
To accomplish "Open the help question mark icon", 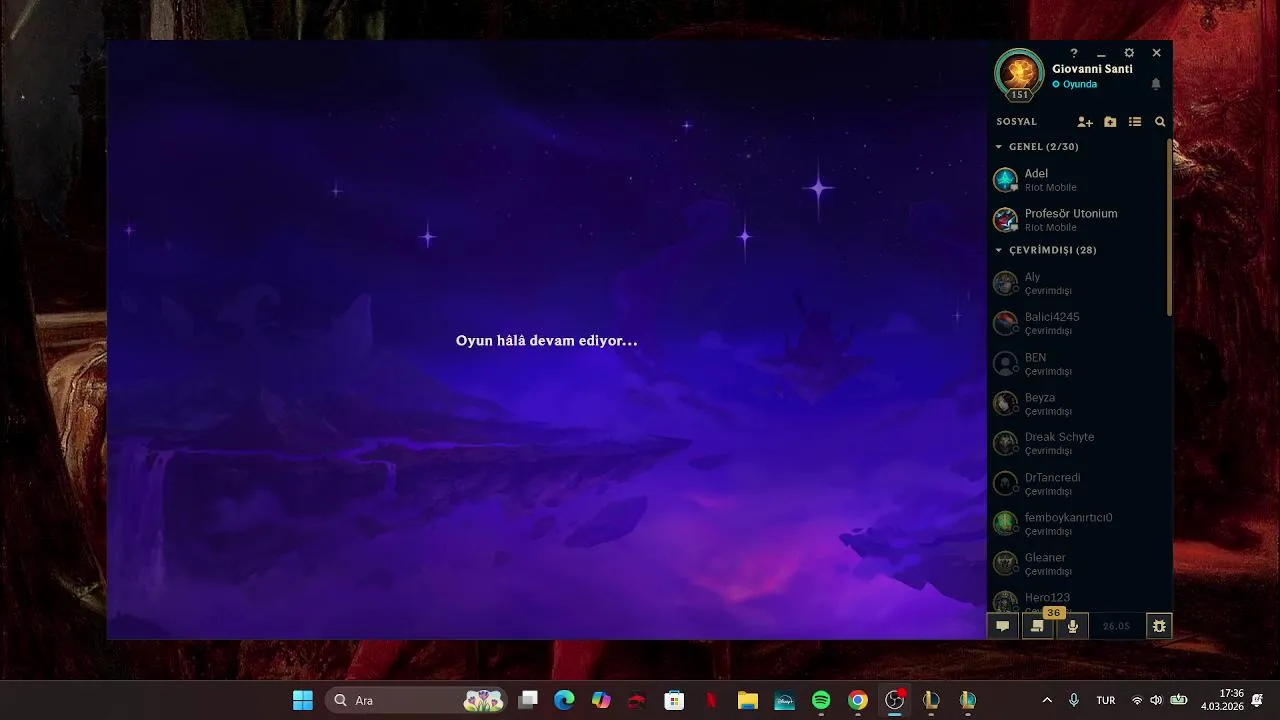I will (x=1074, y=53).
